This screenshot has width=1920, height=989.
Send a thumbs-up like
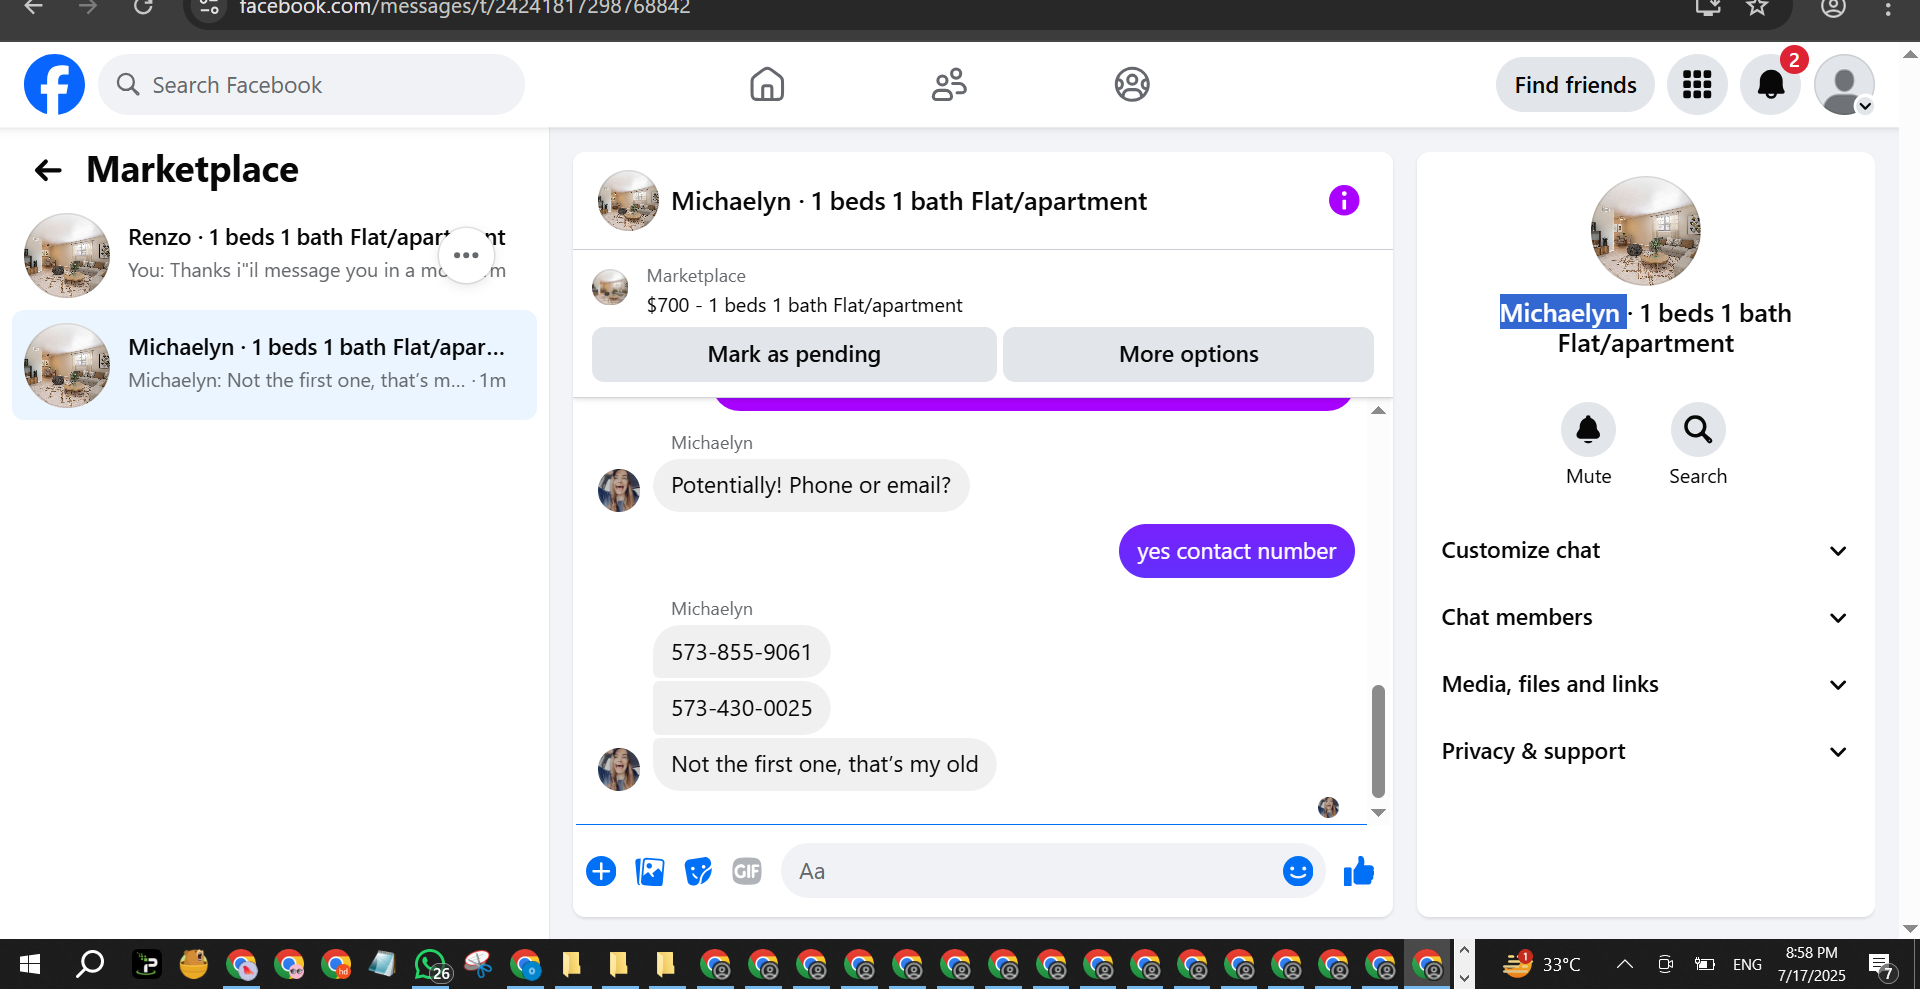click(x=1358, y=872)
